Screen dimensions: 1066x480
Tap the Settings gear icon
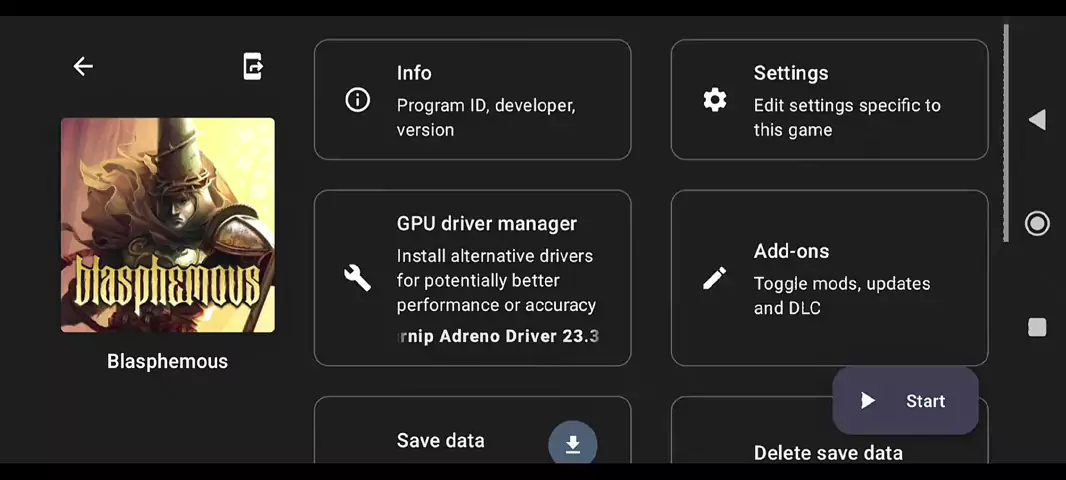714,100
